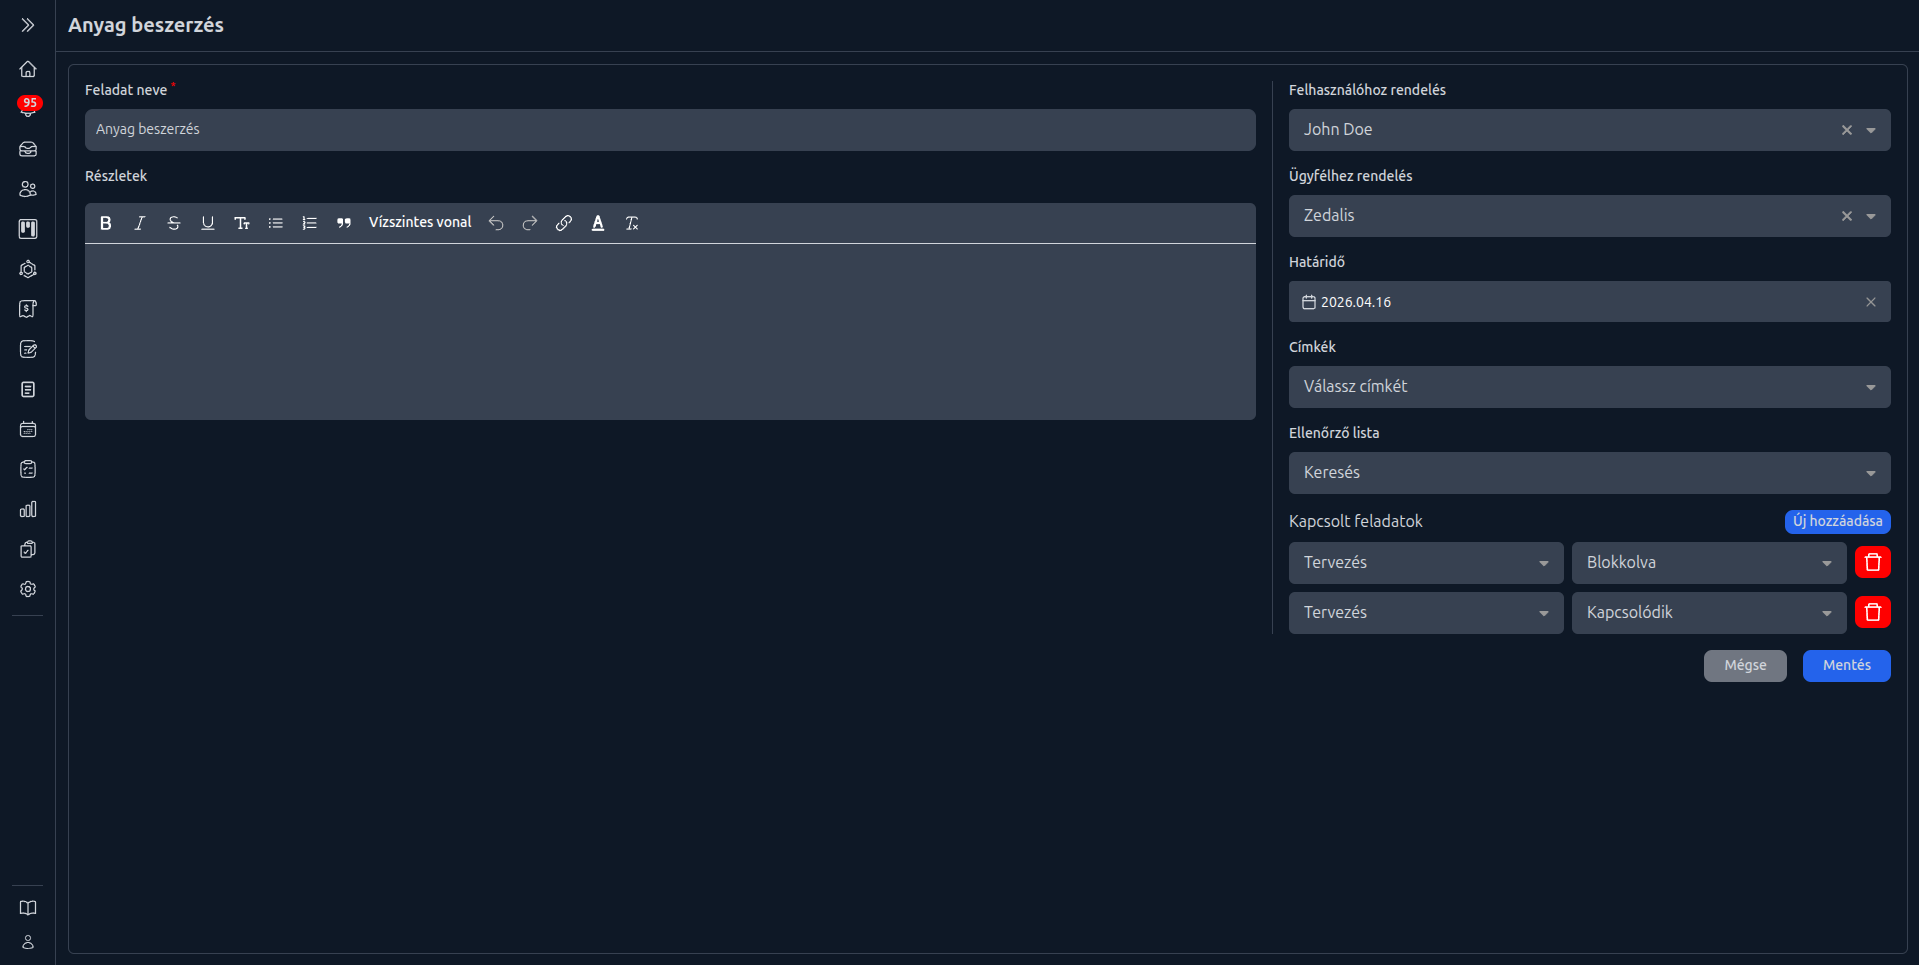Insert a bulleted list

[x=276, y=223]
